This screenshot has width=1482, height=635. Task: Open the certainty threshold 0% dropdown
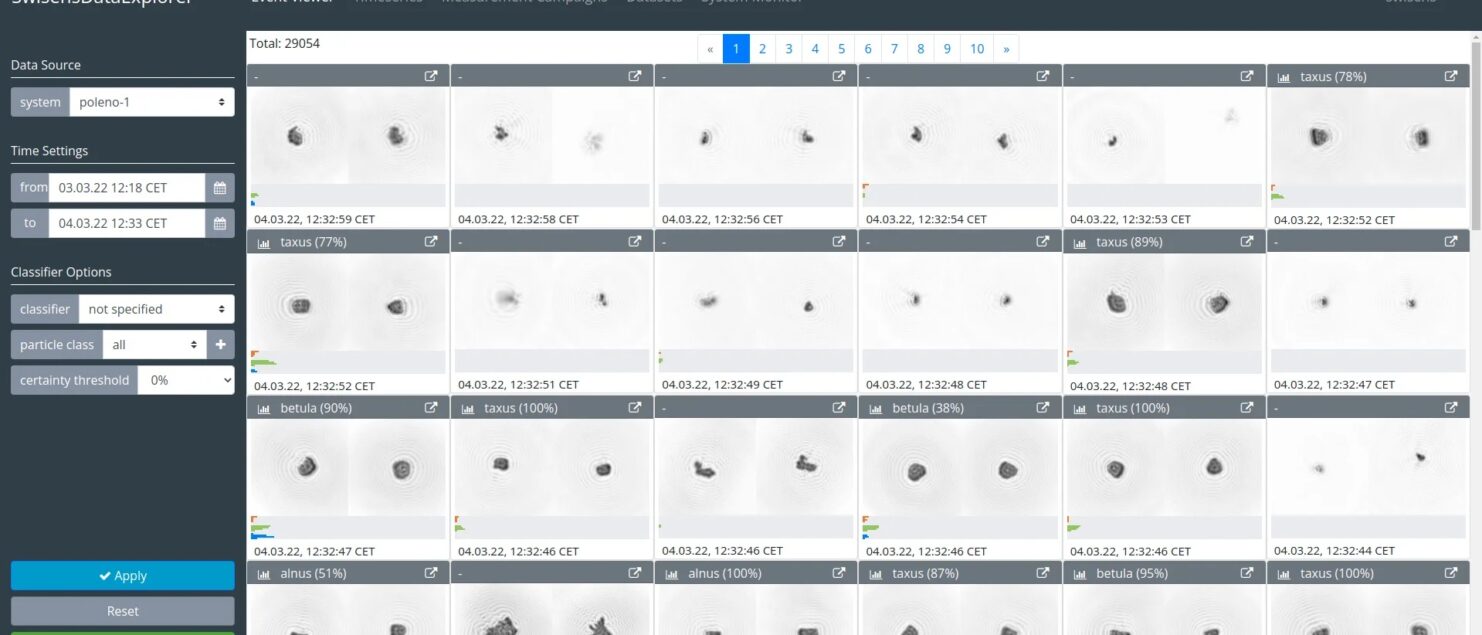(186, 380)
